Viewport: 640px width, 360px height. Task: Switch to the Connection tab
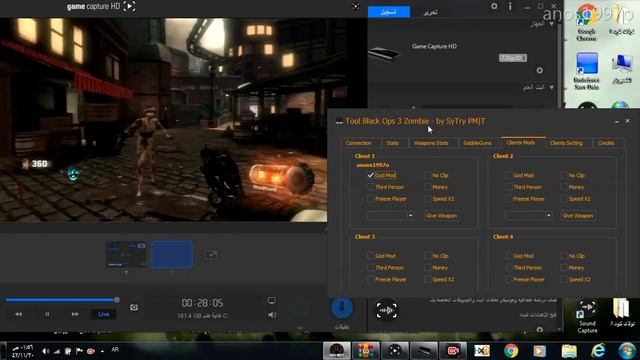point(359,143)
